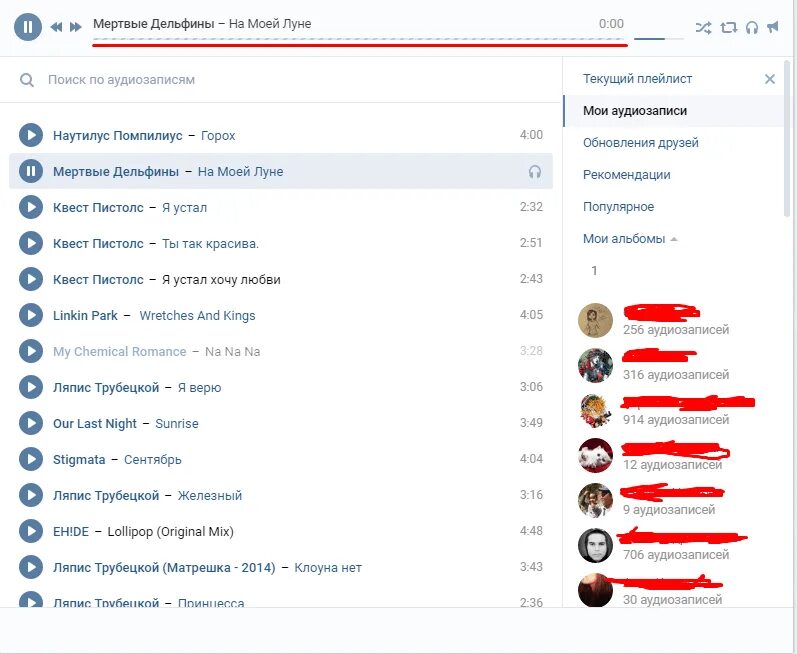Open friend with 256 аудиозаписей

coord(595,321)
